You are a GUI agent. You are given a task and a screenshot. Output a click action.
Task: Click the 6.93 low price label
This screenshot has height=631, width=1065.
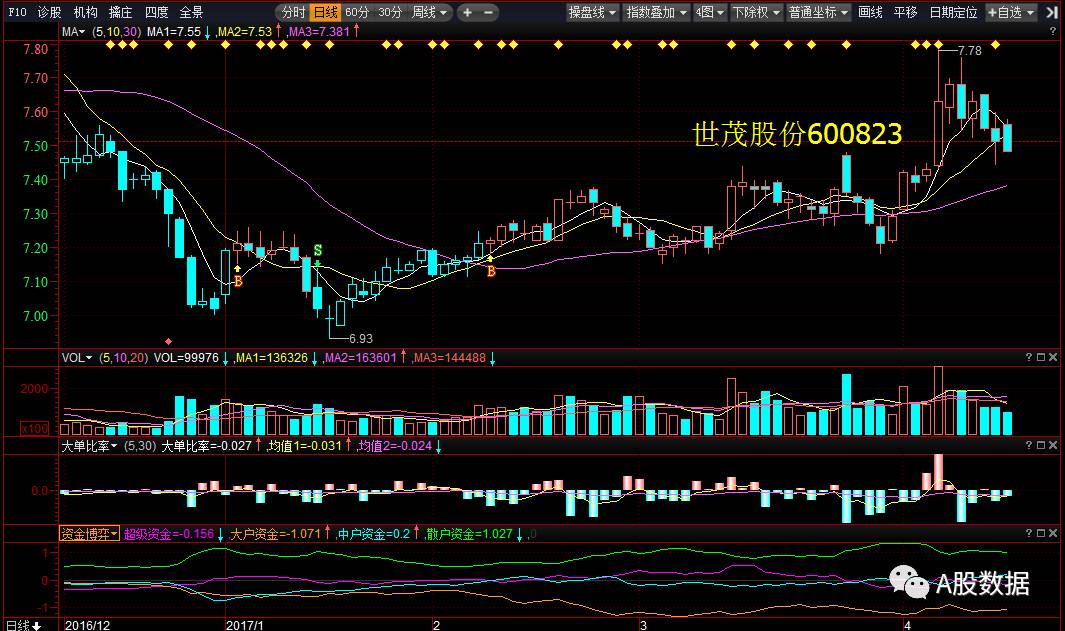coord(361,338)
